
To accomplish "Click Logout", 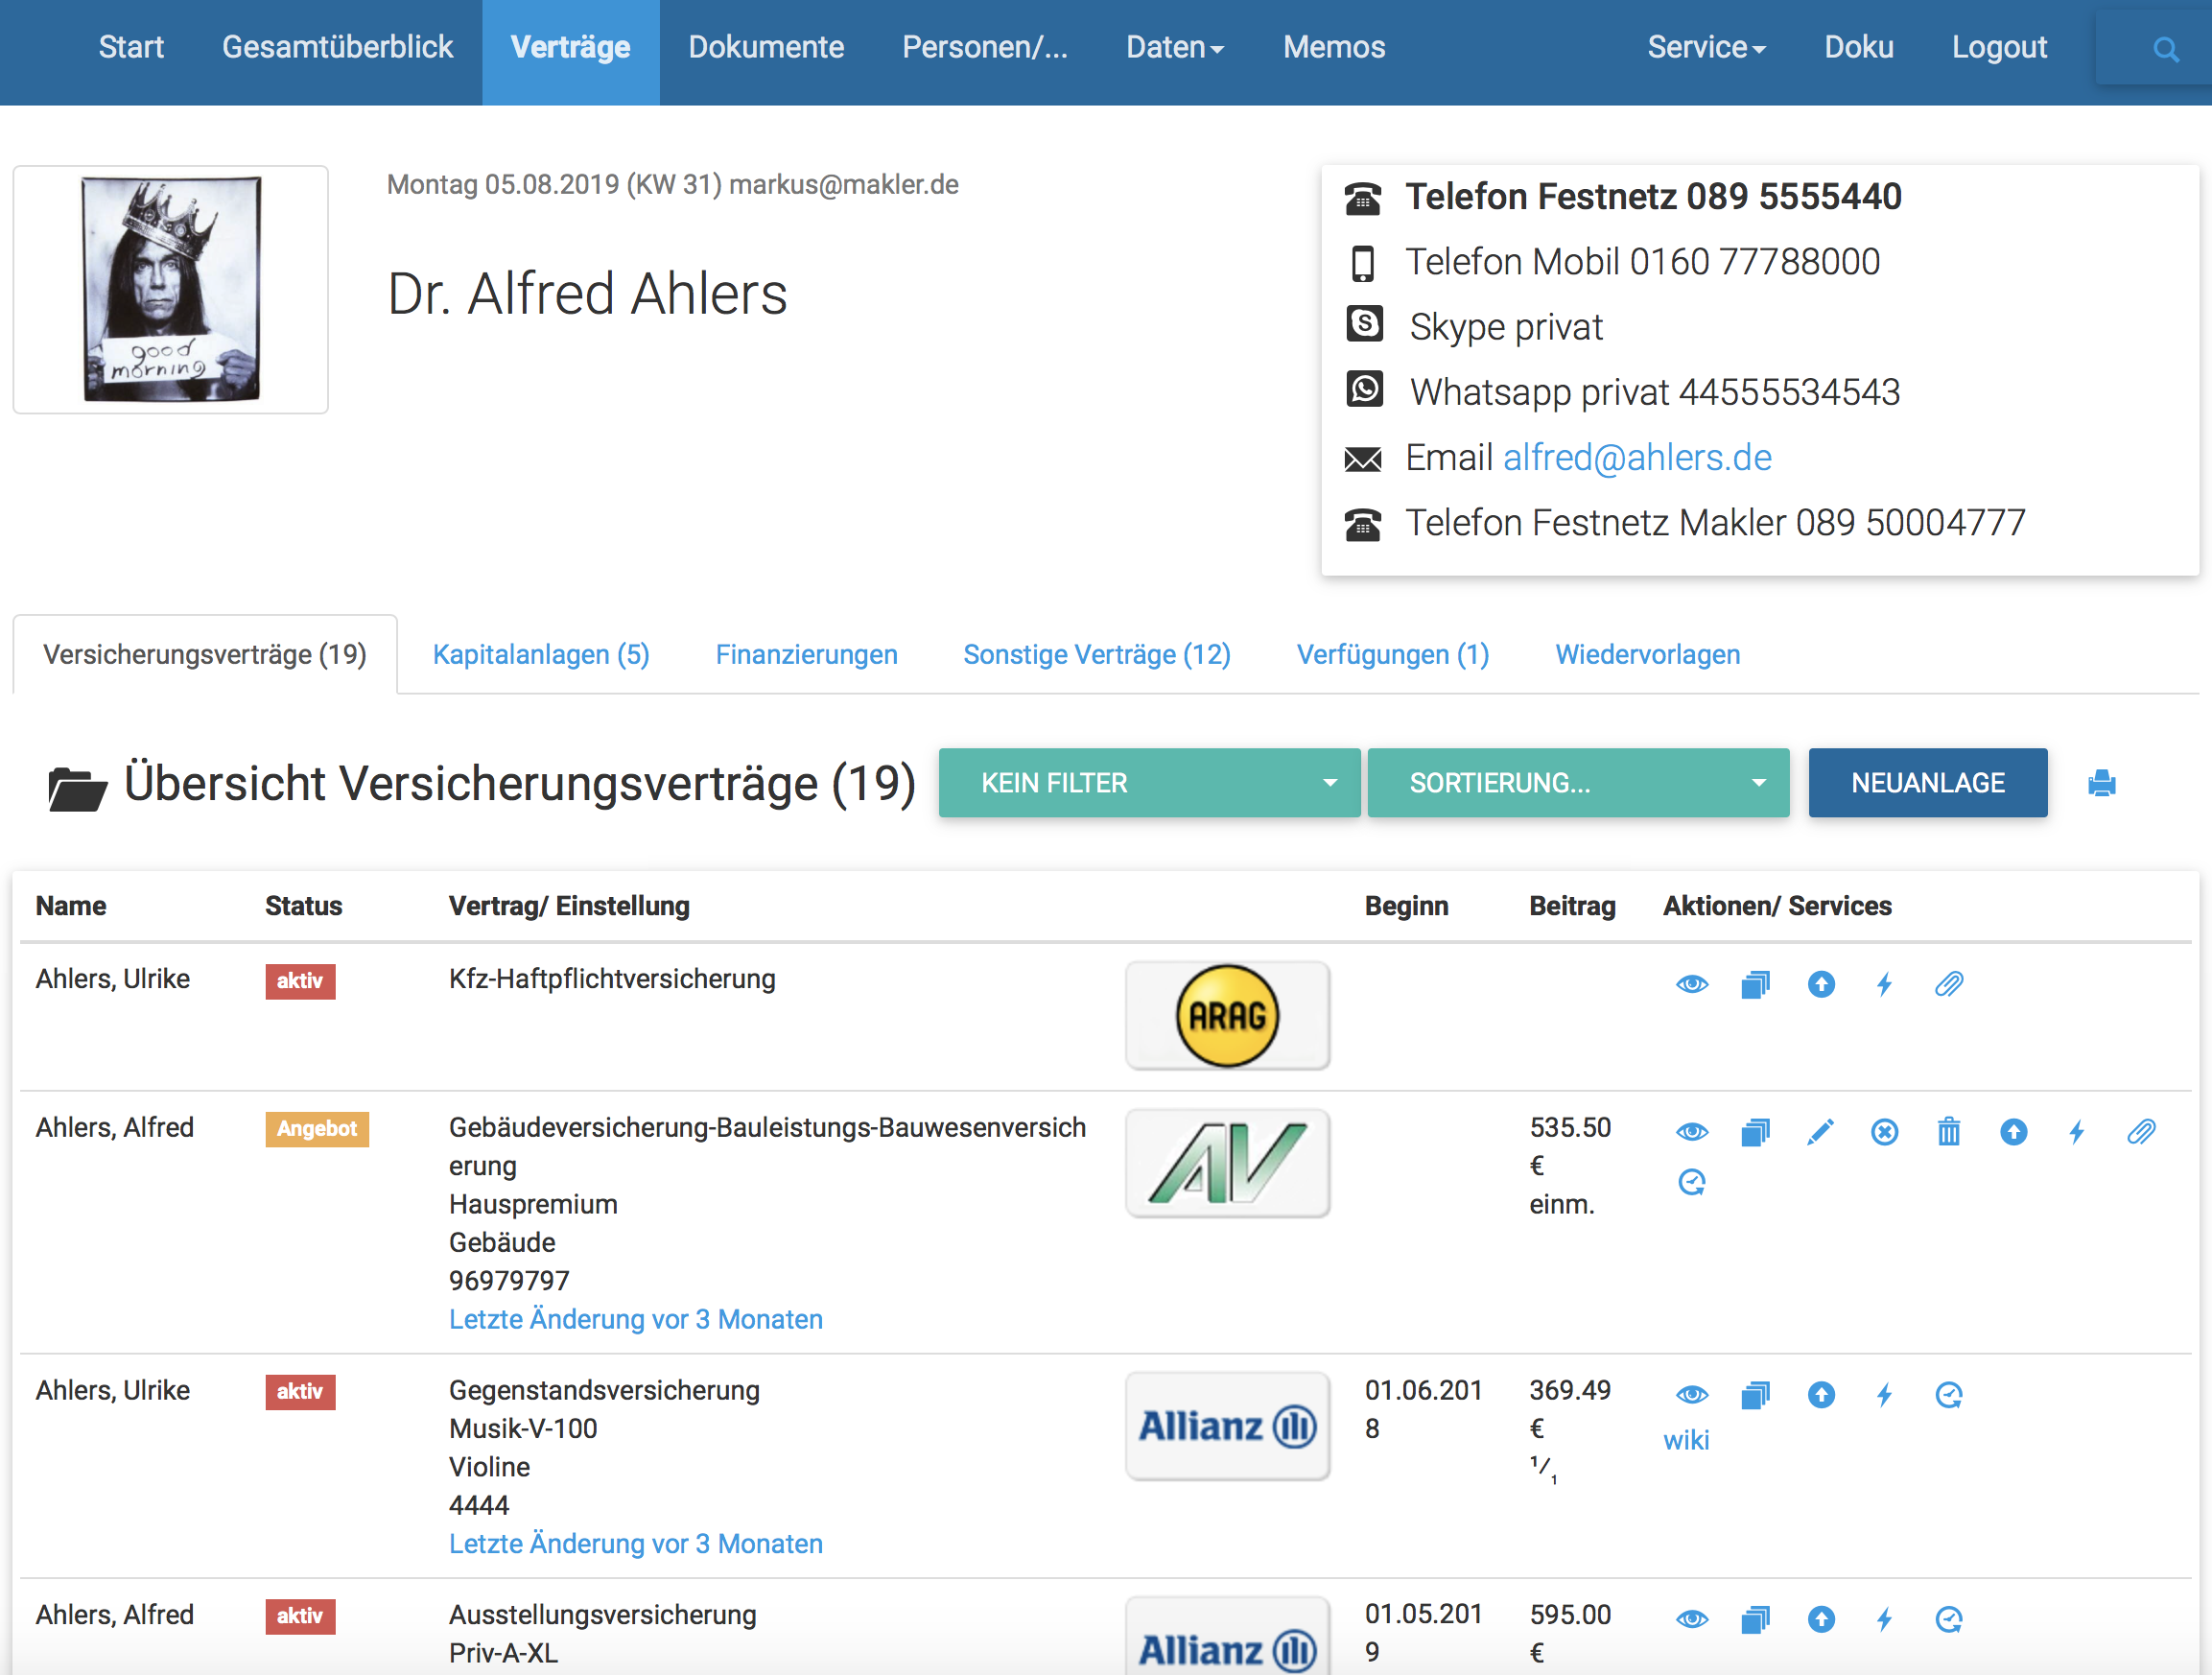I will click(1999, 48).
